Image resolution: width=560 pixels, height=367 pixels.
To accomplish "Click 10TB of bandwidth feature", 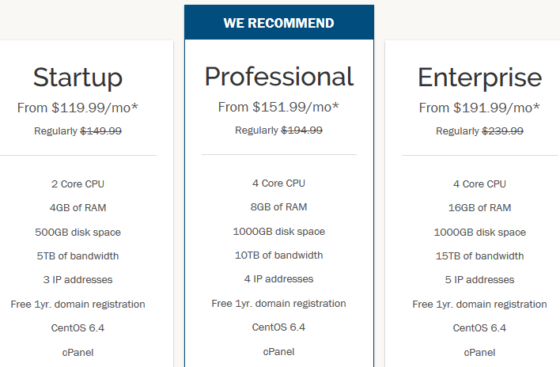I will 279,255.
